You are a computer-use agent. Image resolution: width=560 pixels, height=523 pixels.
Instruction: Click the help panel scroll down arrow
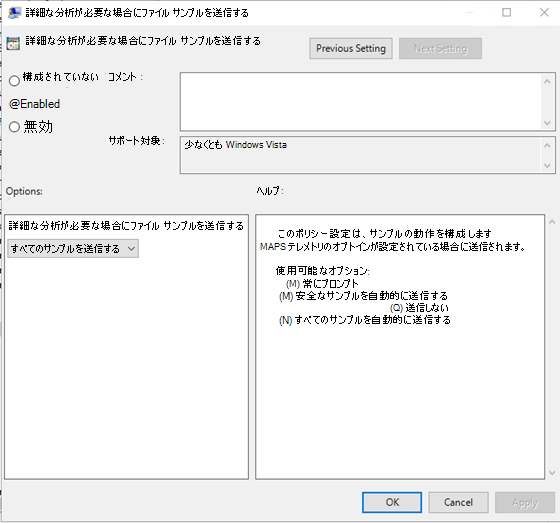tap(552, 473)
